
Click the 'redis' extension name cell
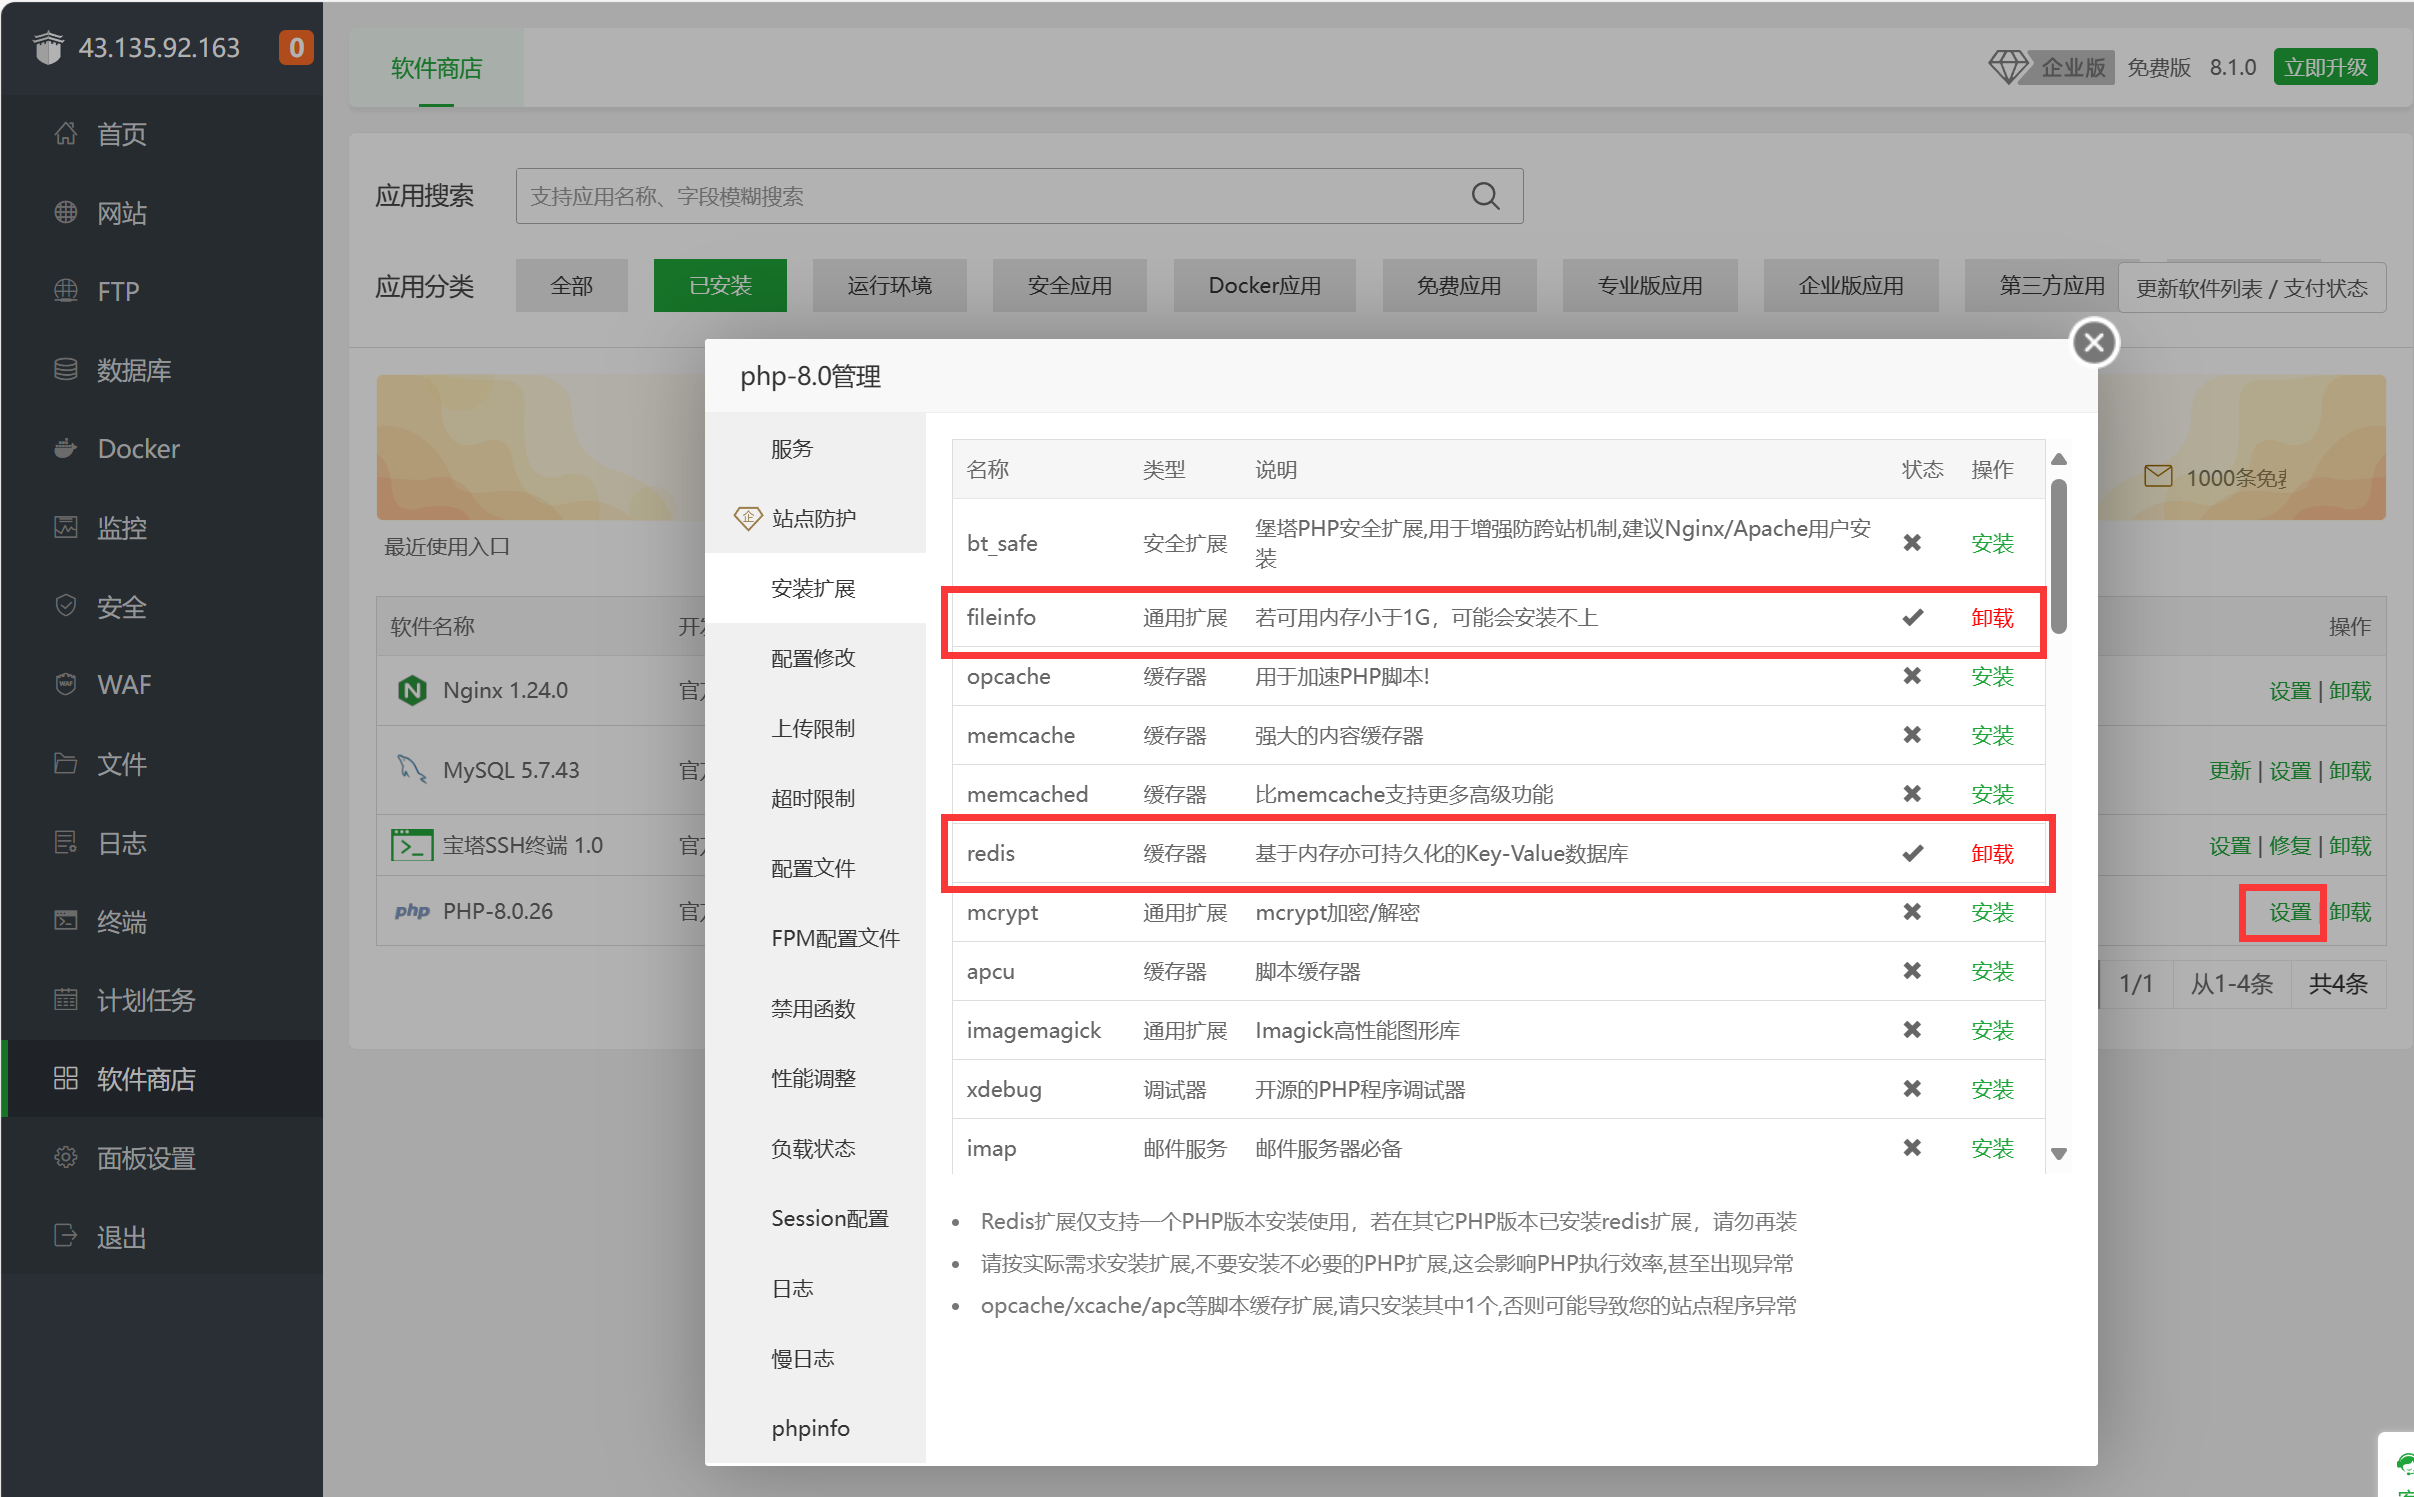990,853
